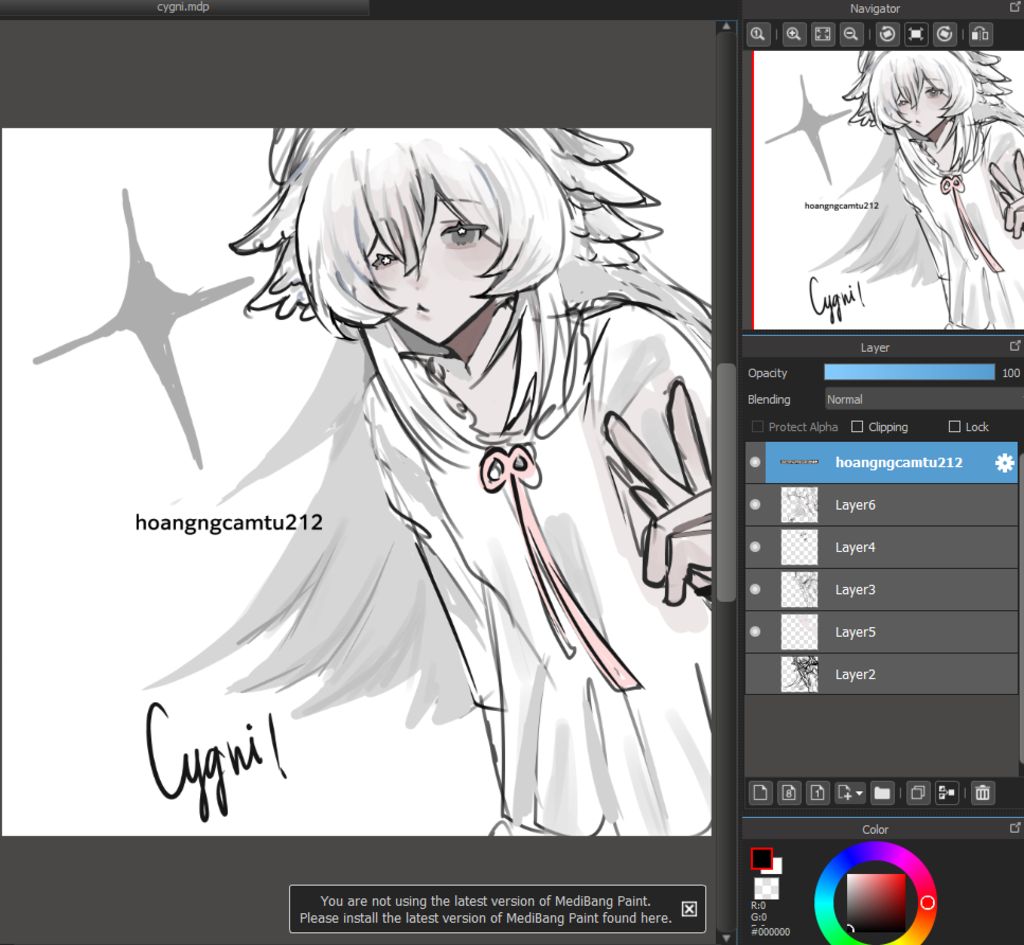Hide Layer3 visibility dot
The height and width of the screenshot is (945, 1024).
(x=755, y=589)
